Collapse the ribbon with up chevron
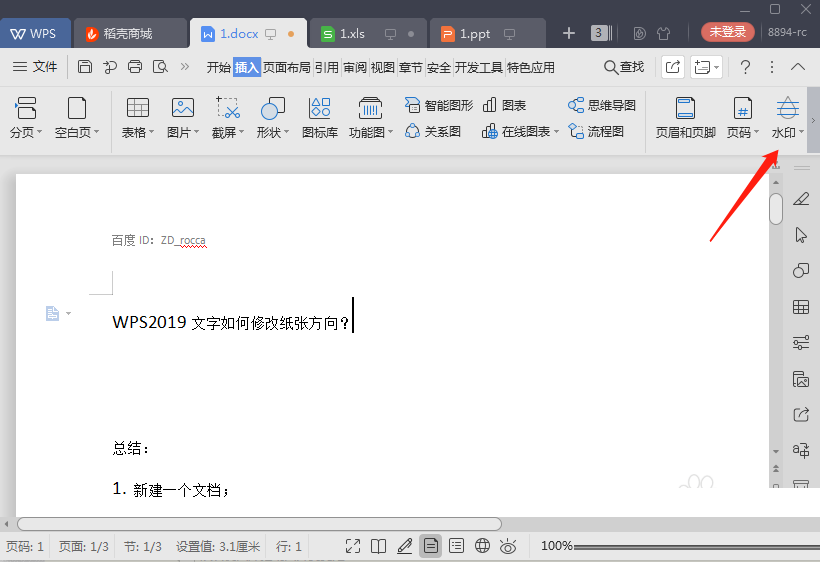The height and width of the screenshot is (562, 820). 798,67
